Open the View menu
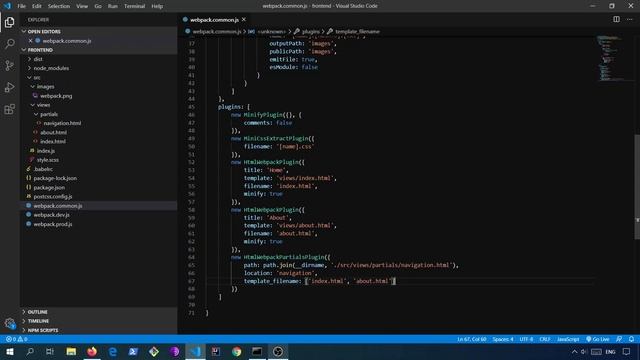Screen dimensions: 640x360 (x=82, y=6)
